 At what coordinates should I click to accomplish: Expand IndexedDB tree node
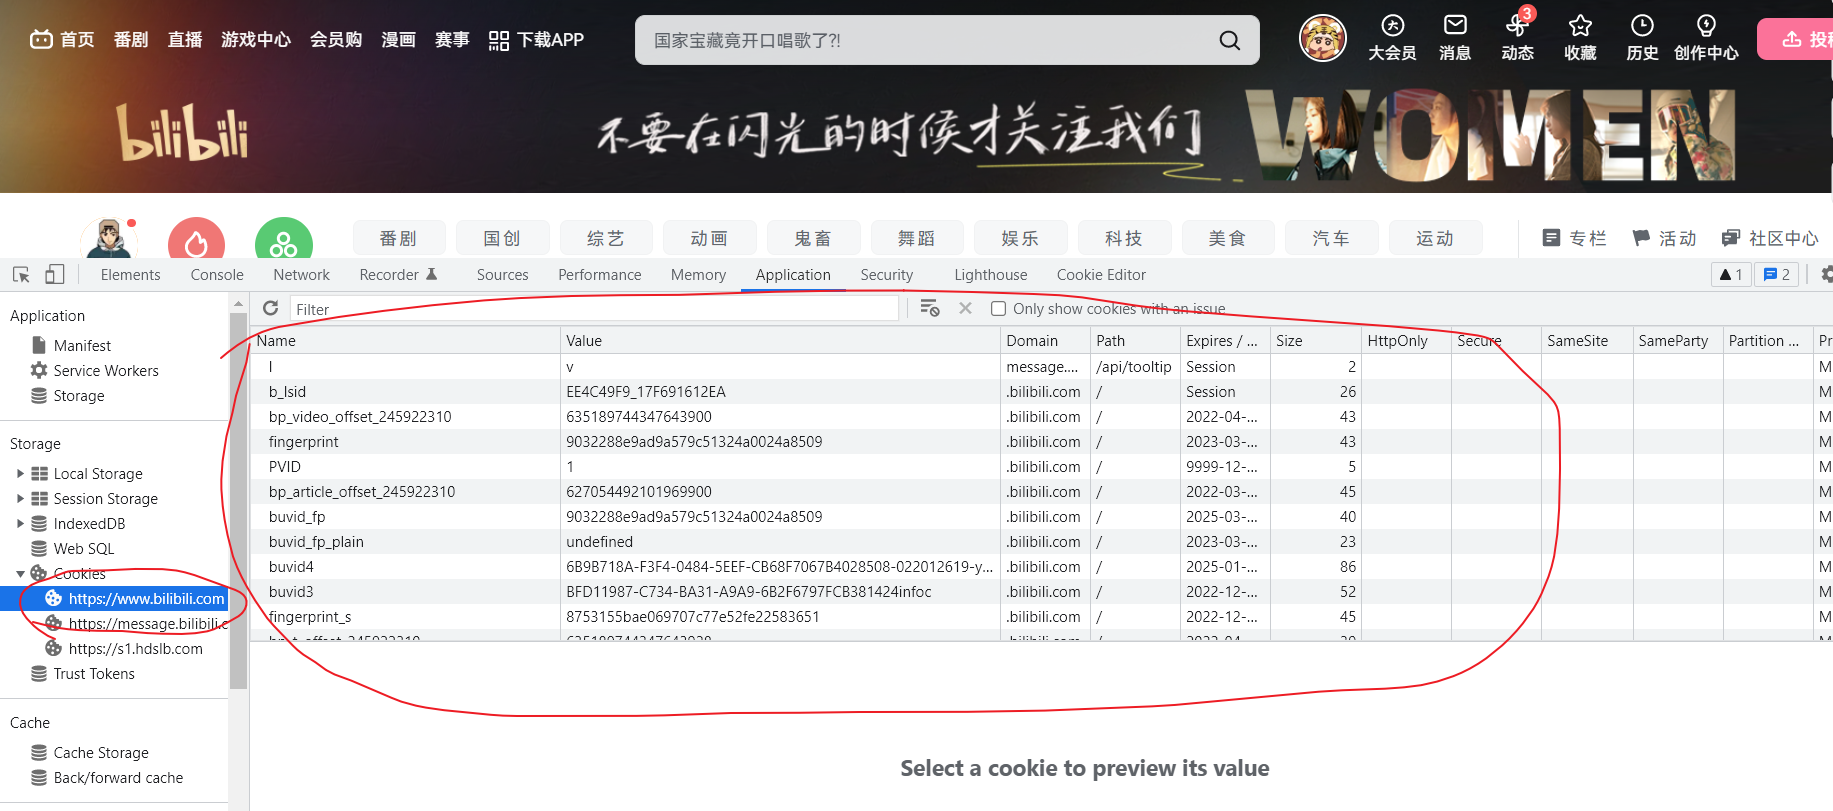(20, 523)
